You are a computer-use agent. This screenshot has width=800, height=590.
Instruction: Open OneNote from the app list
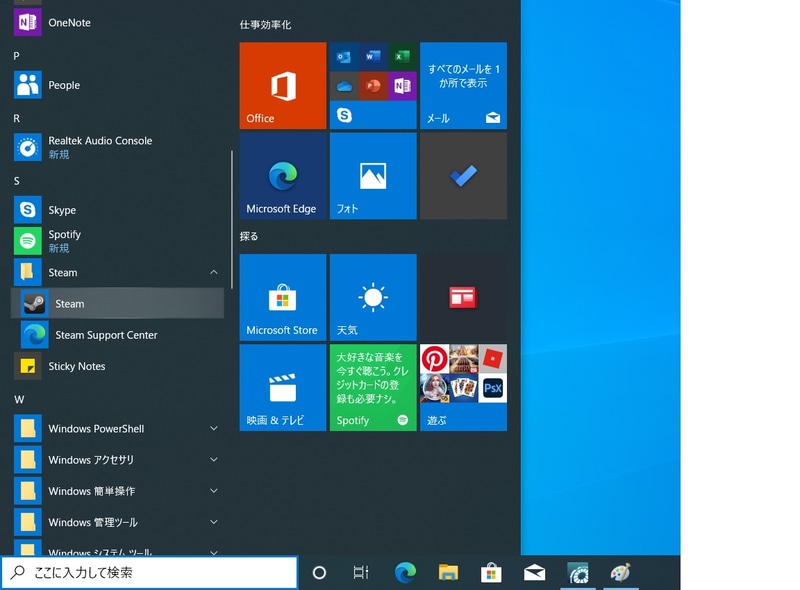(117, 22)
